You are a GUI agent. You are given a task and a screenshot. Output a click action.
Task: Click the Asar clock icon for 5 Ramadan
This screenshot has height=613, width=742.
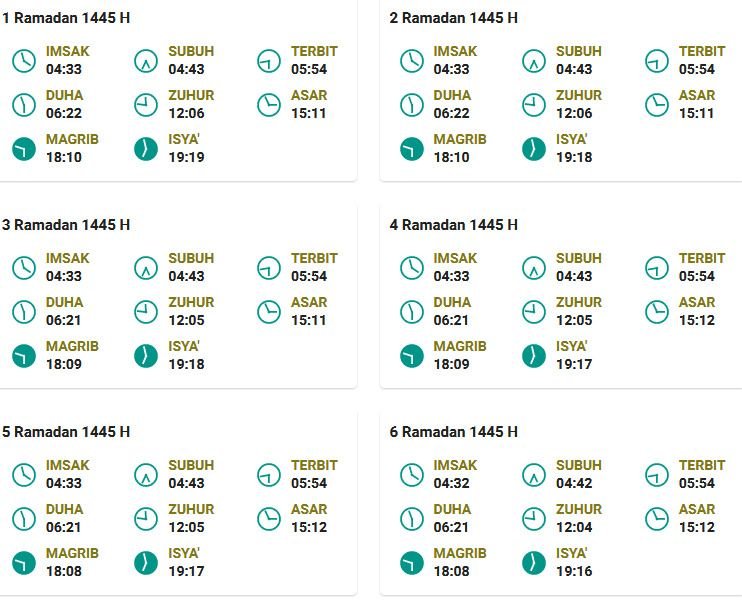coord(269,518)
